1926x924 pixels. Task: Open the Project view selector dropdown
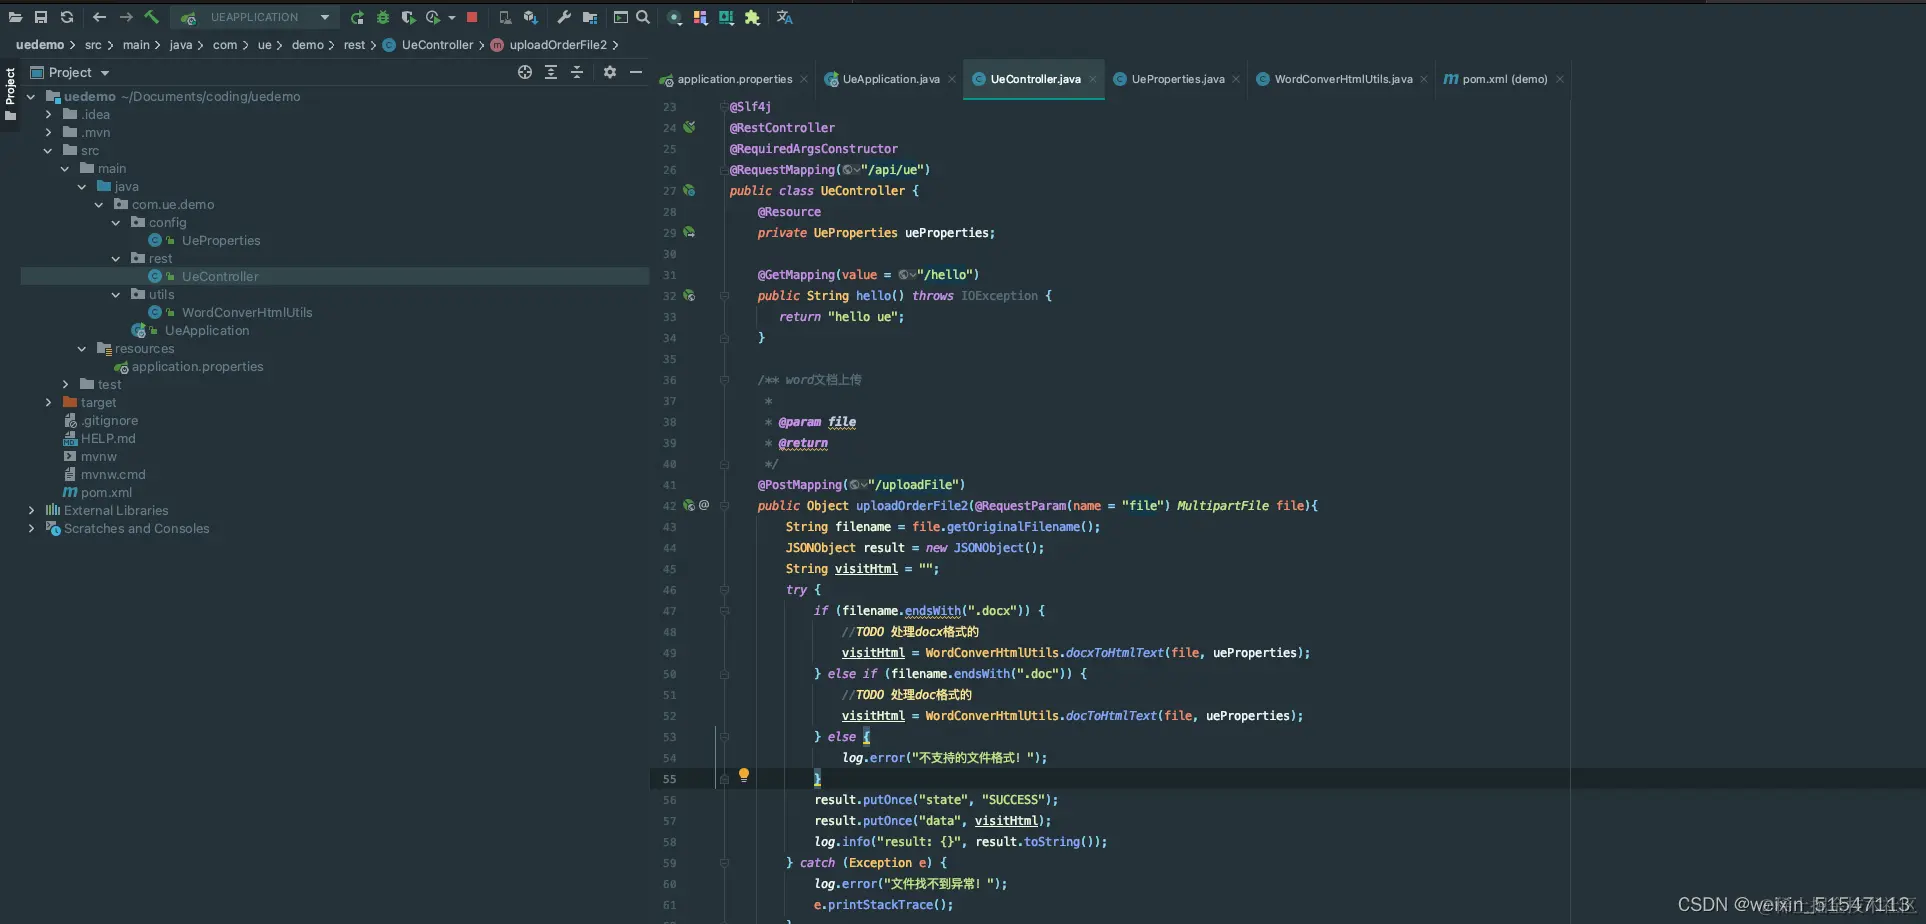70,72
